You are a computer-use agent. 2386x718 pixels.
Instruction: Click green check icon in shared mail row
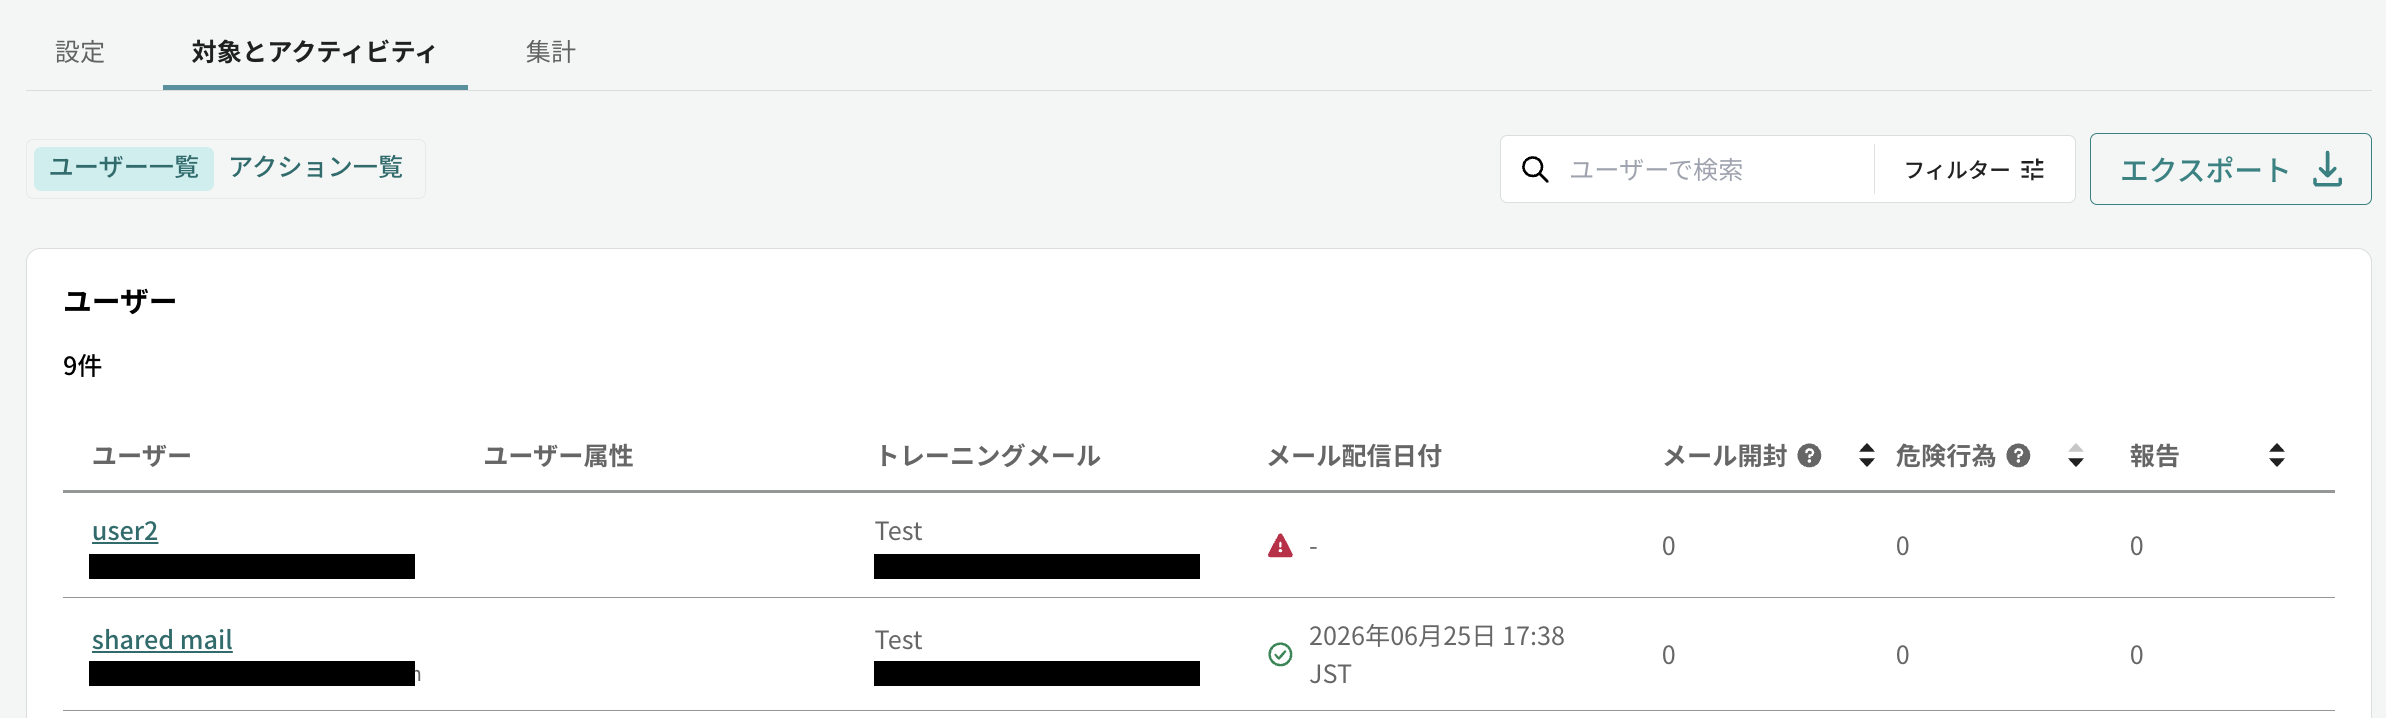(1280, 655)
